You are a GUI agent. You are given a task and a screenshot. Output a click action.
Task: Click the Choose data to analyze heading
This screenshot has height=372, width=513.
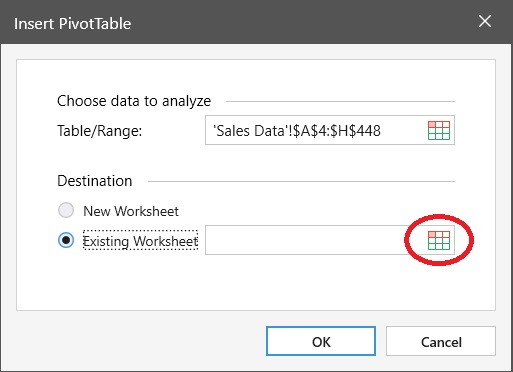click(134, 101)
